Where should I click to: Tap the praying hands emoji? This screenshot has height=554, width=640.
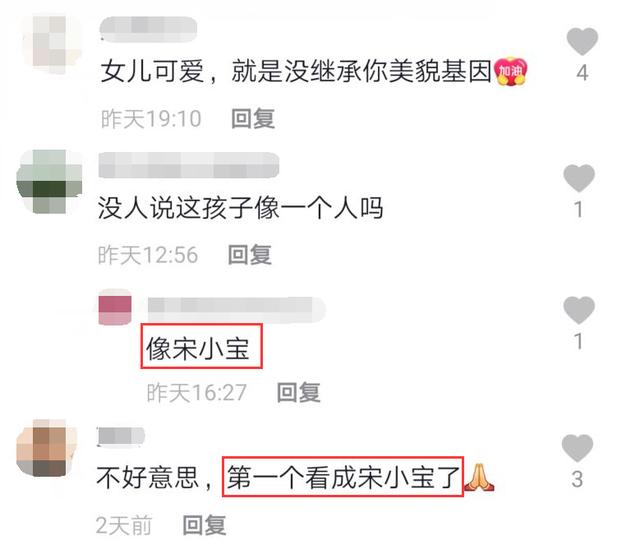tap(479, 477)
